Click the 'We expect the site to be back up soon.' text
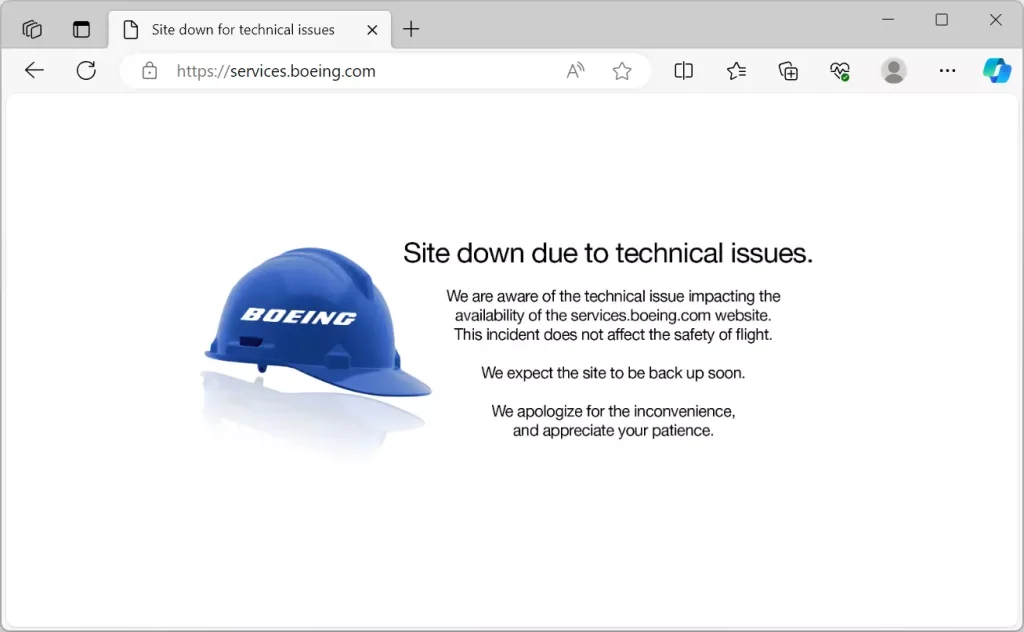Image resolution: width=1024 pixels, height=632 pixels. 613,373
